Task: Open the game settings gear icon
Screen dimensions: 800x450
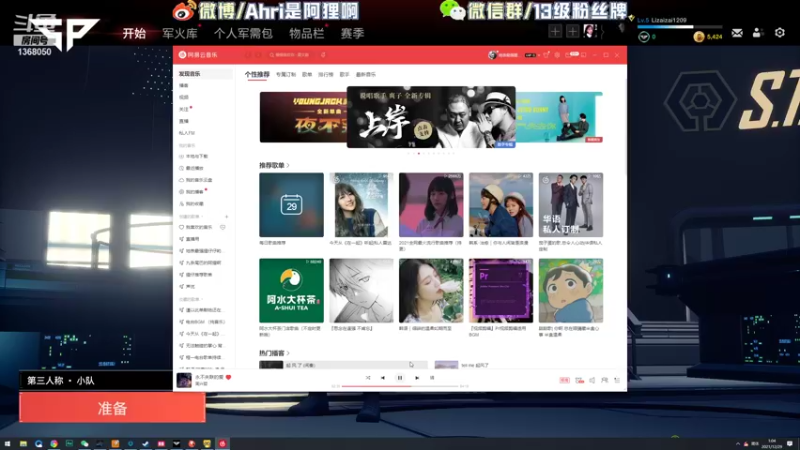Action: pos(780,33)
